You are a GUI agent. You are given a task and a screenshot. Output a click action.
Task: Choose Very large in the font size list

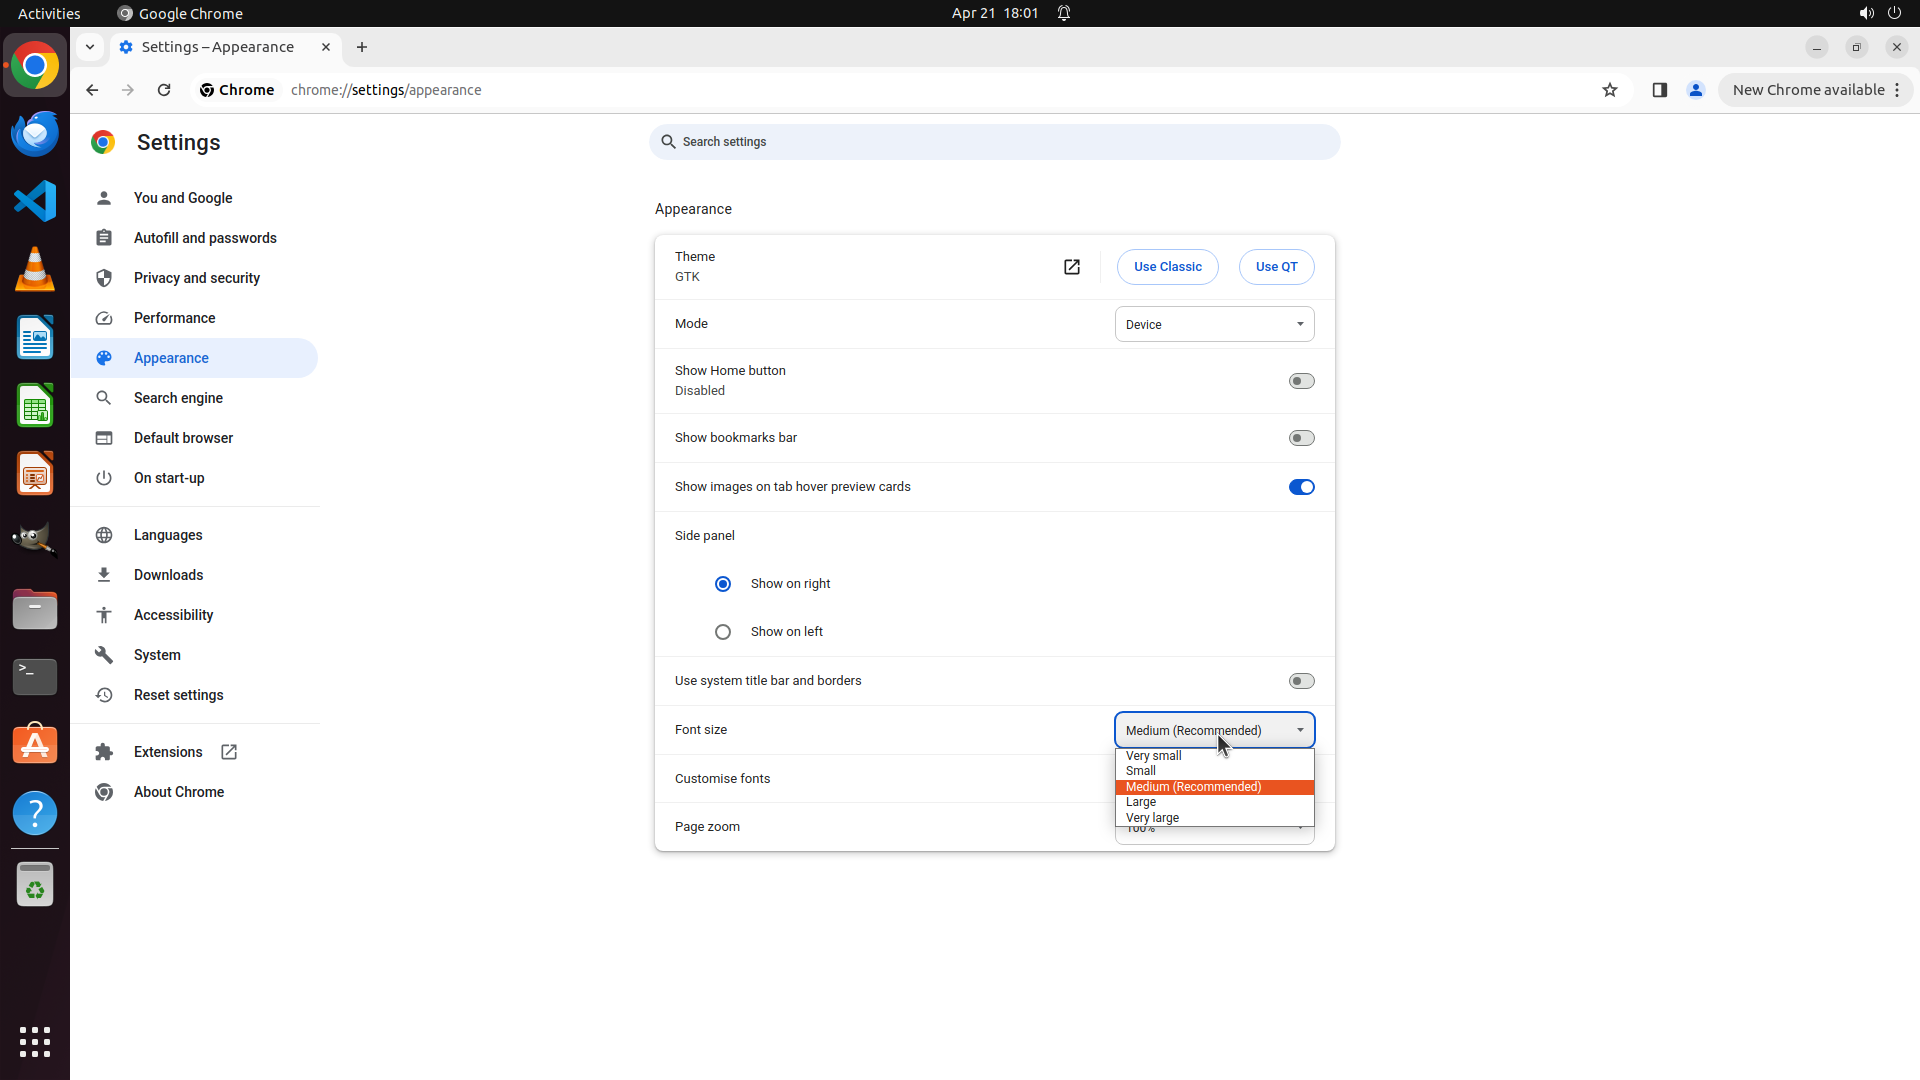(1152, 818)
